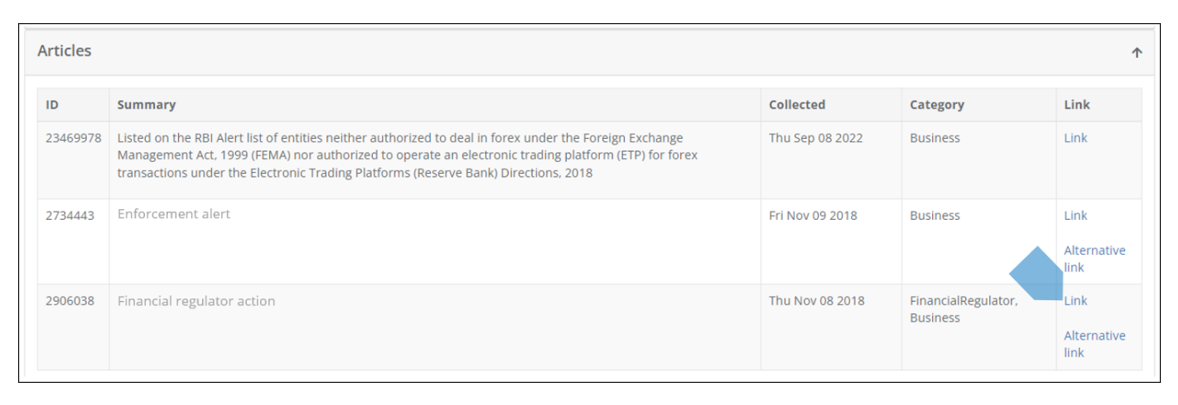This screenshot has height=405, width=1178.
Task: Open Link for Financial regulator action article
Action: (1075, 300)
